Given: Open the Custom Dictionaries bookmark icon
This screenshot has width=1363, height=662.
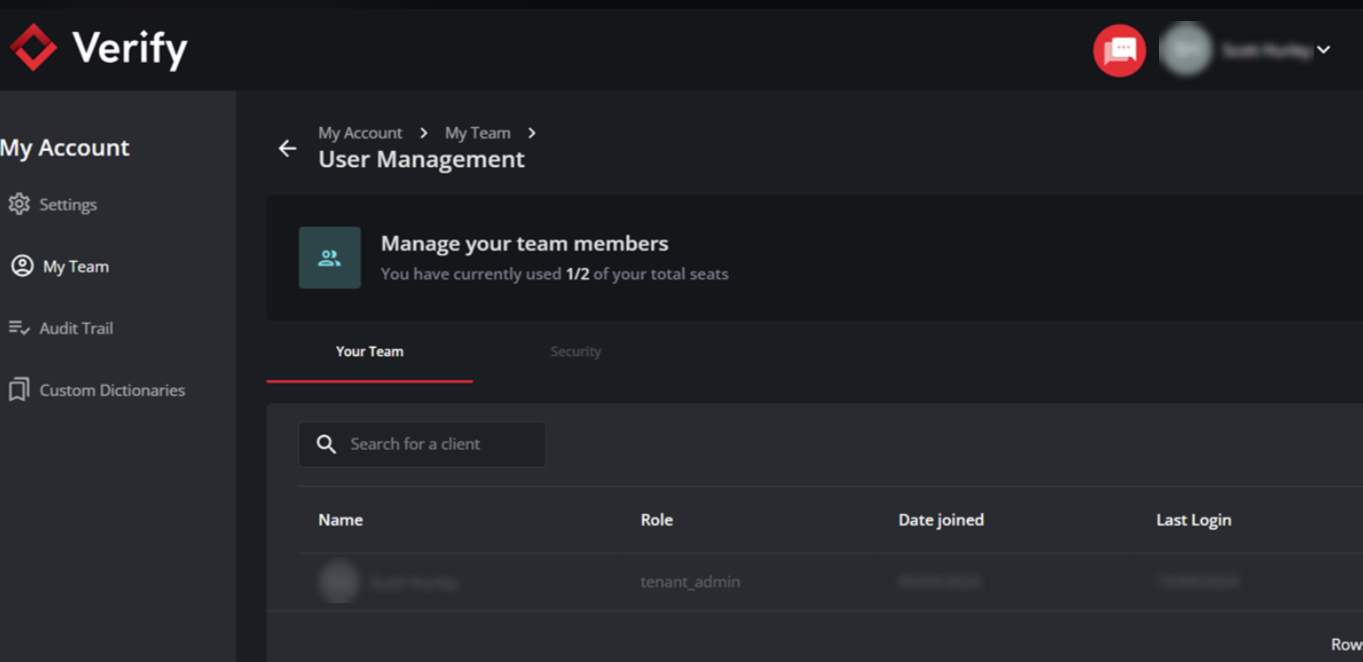Looking at the screenshot, I should click(19, 390).
